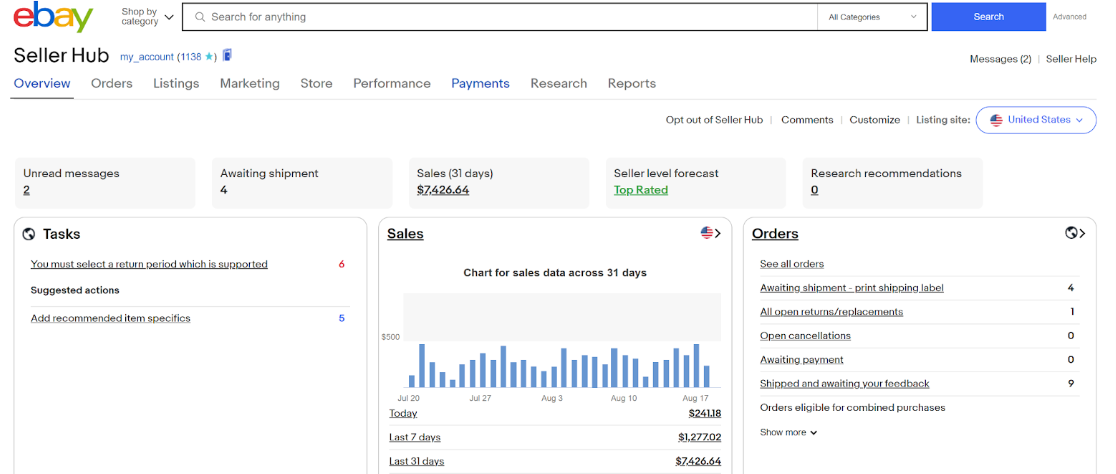The image size is (1116, 474).
Task: Open the Payments tab
Action: [480, 83]
